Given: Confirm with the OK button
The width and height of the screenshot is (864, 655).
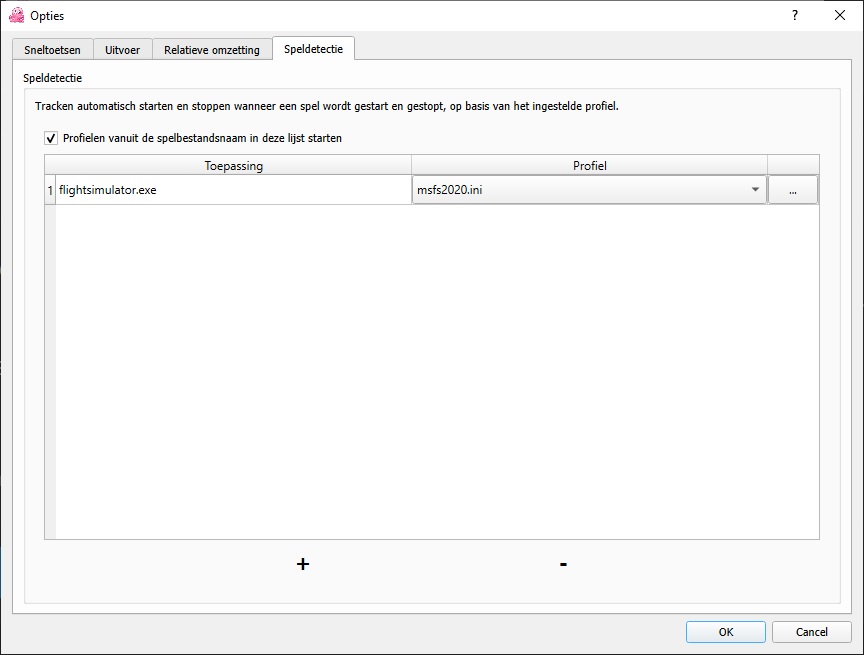Looking at the screenshot, I should point(726,632).
